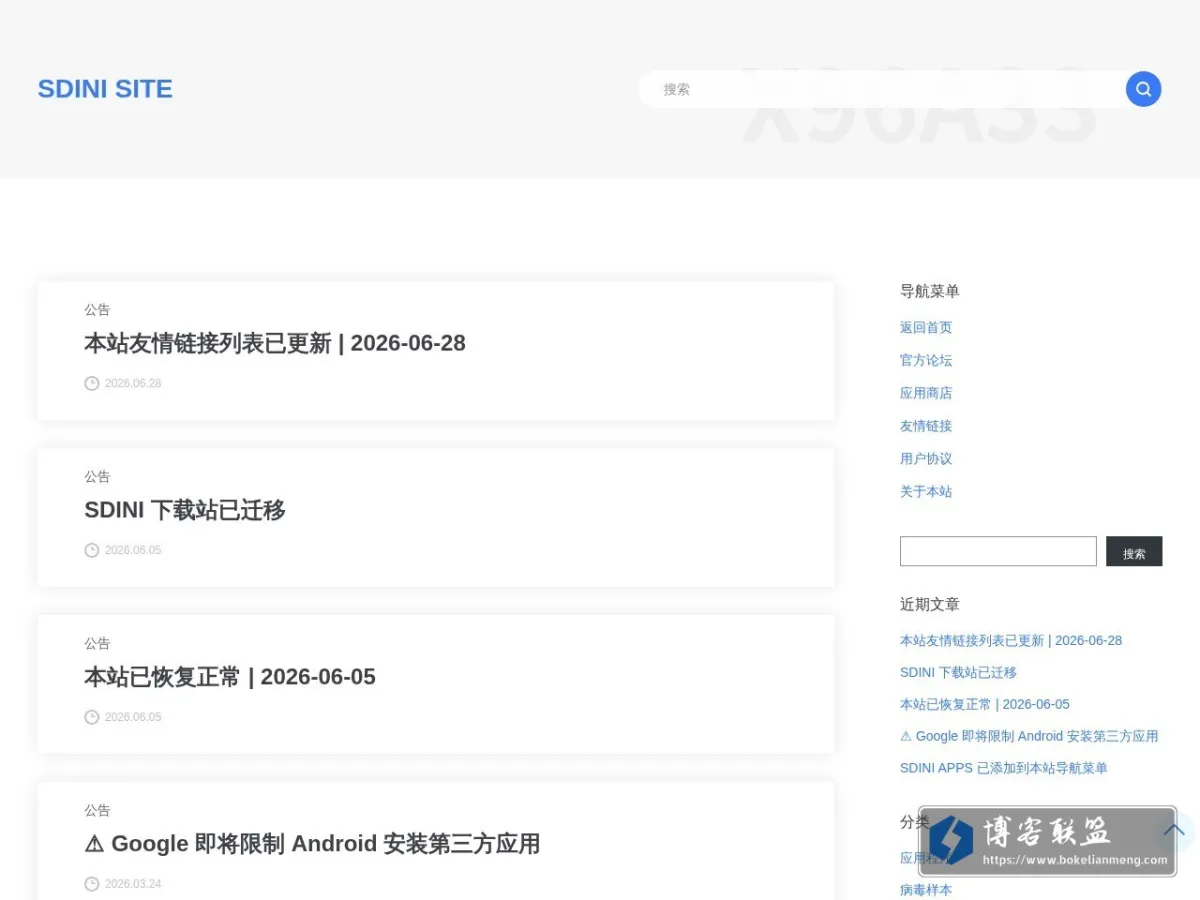Screen dimensions: 1200x900
Task: Click the dark sidebar 搜索 button
Action: click(1134, 551)
